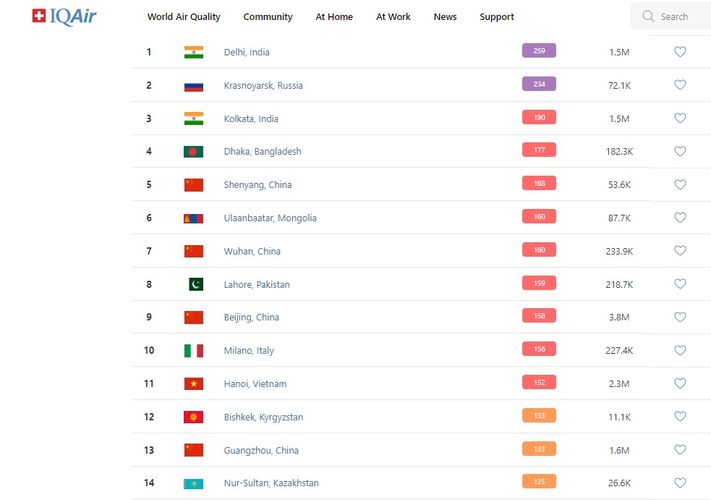711x500 pixels.
Task: Favorite Nur-Sultan using its heart
Action: point(680,483)
